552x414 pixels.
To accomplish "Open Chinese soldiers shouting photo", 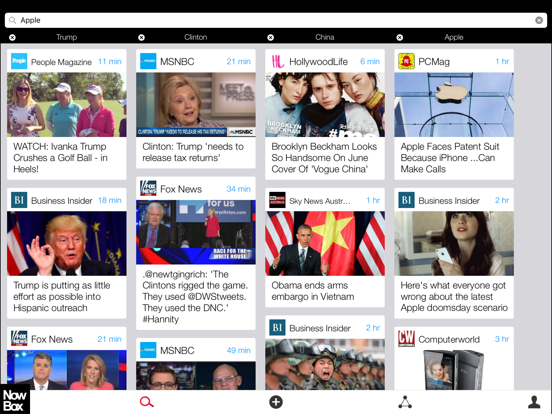I will click(325, 364).
